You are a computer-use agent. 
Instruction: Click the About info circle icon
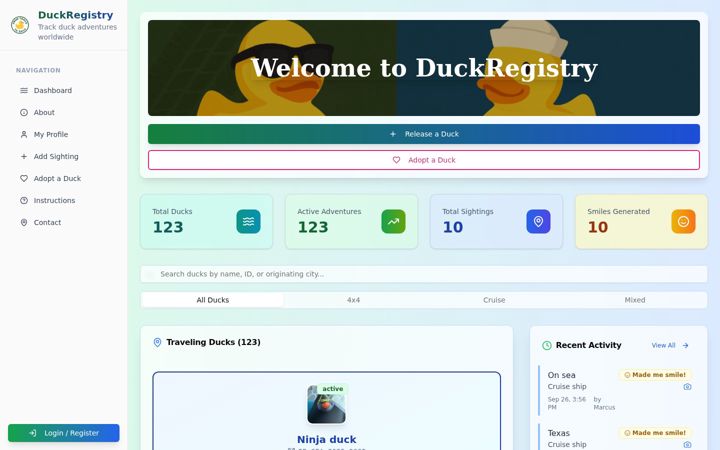click(24, 112)
